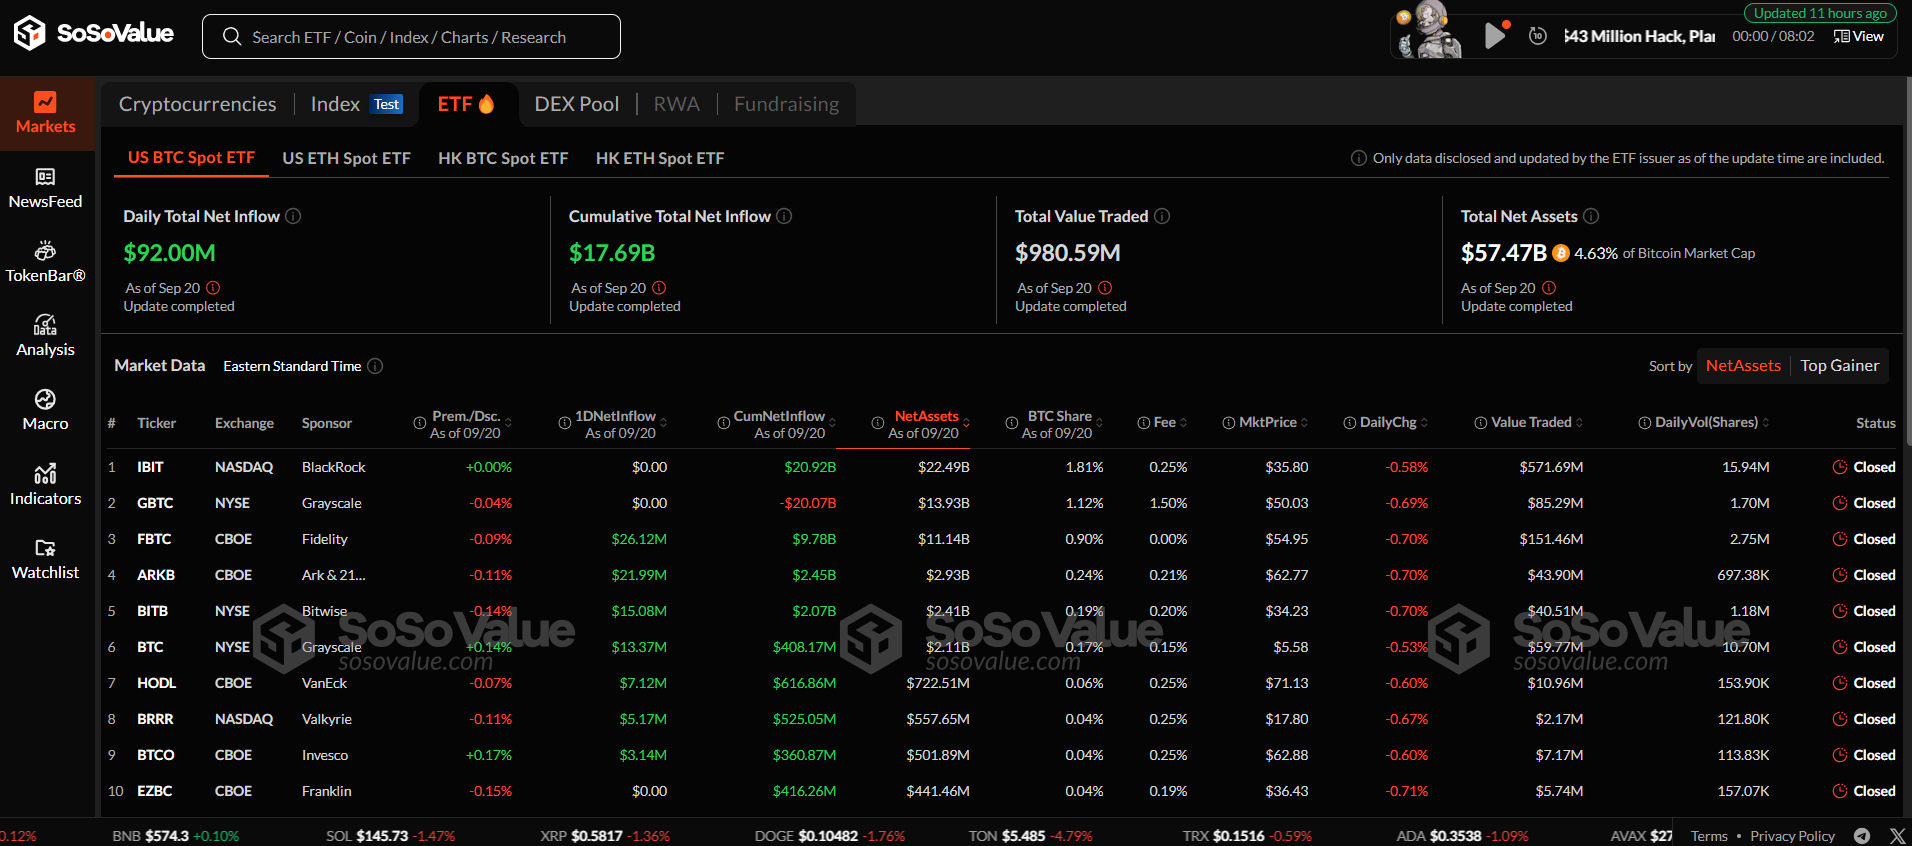The height and width of the screenshot is (846, 1912).
Task: Select Top Gainer sort option
Action: pyautogui.click(x=1840, y=366)
